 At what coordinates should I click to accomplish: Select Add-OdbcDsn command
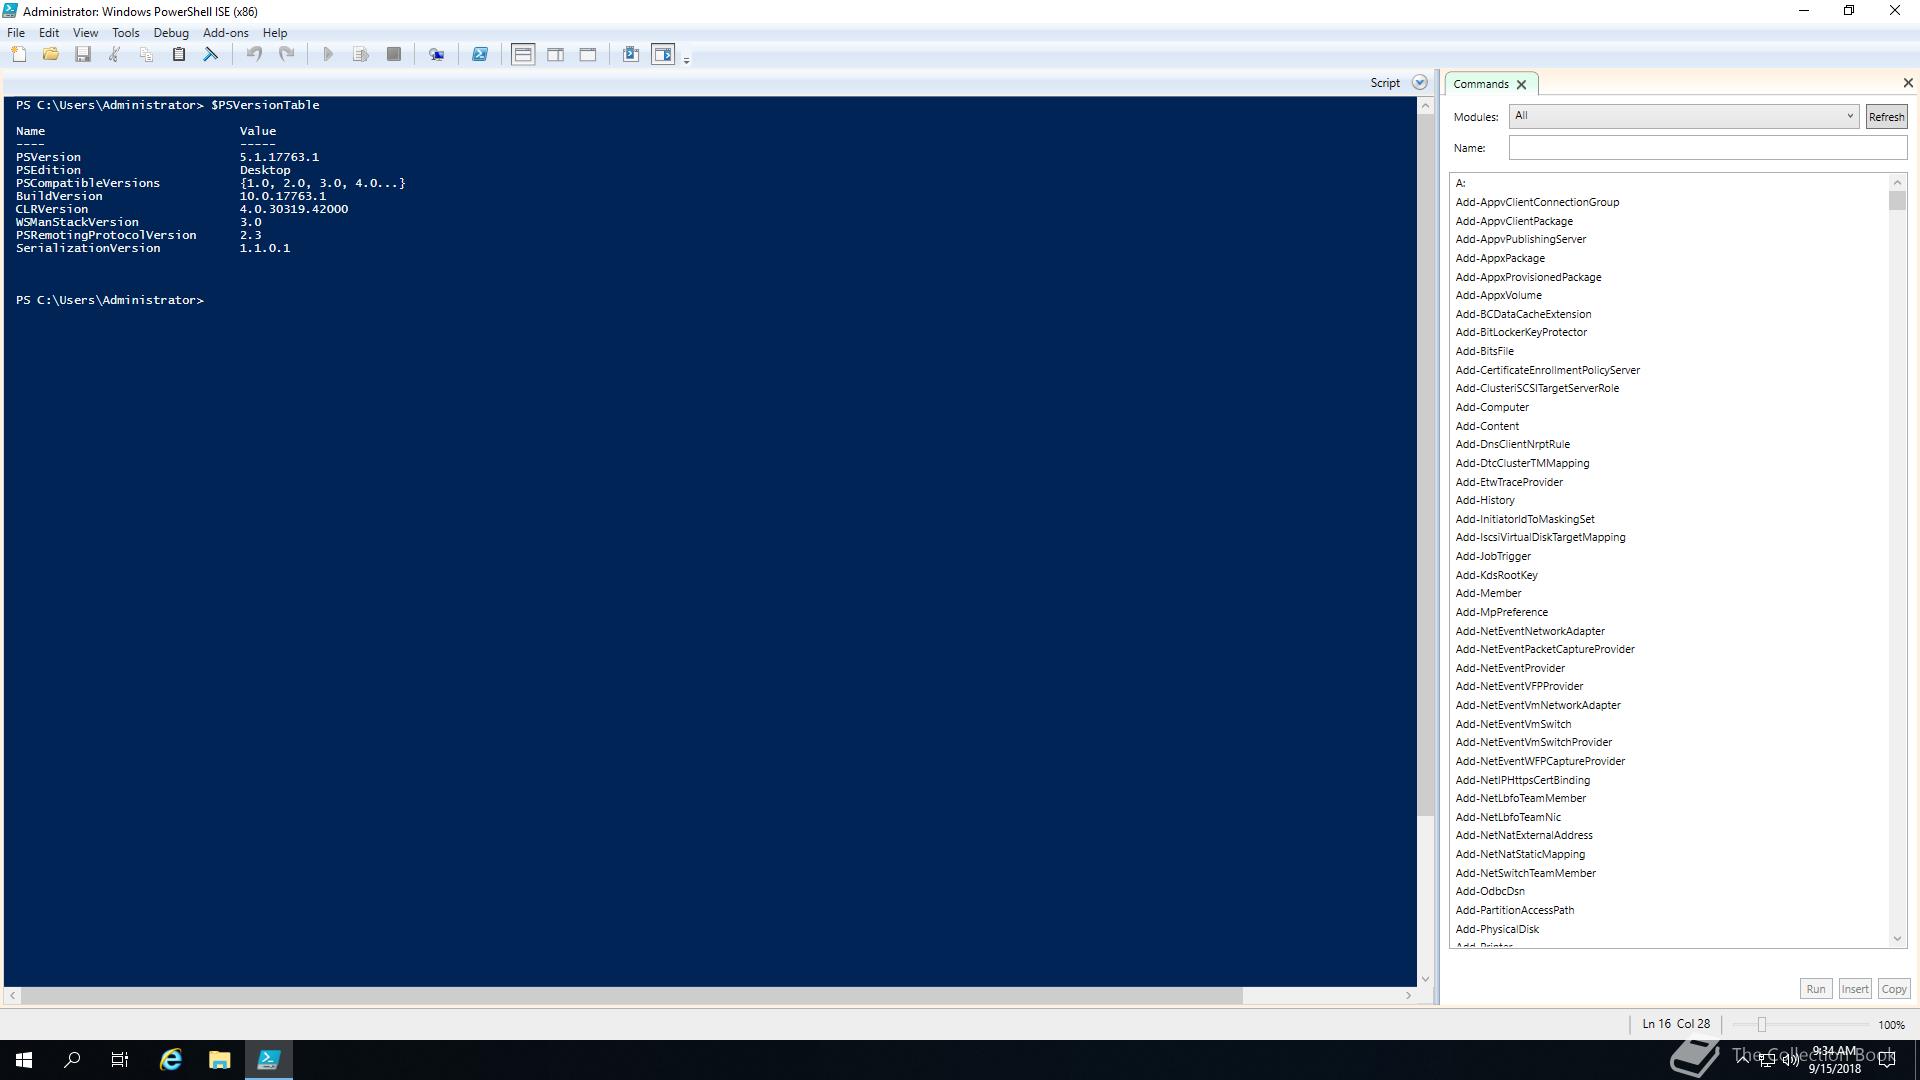pos(1489,891)
